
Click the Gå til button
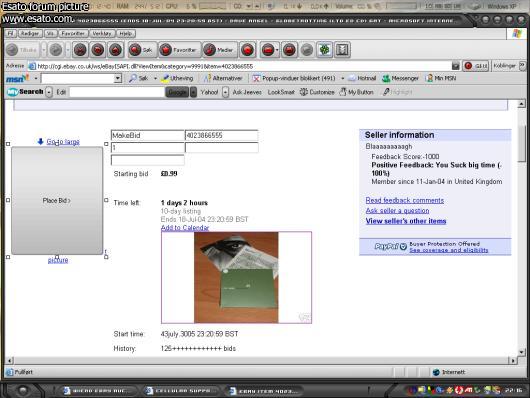pyautogui.click(x=476, y=66)
